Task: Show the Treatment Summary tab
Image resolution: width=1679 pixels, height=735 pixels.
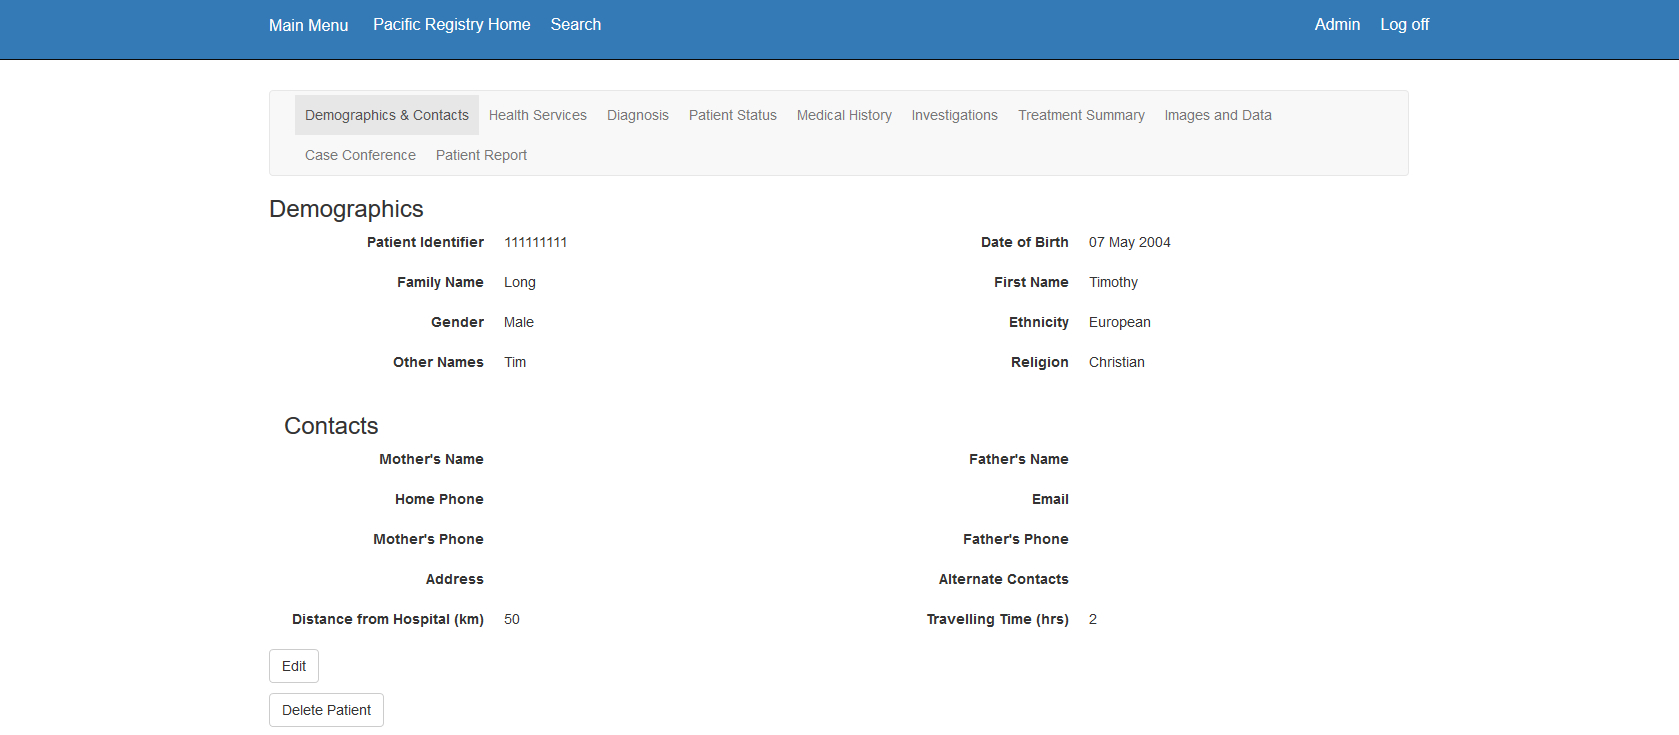Action: point(1081,115)
